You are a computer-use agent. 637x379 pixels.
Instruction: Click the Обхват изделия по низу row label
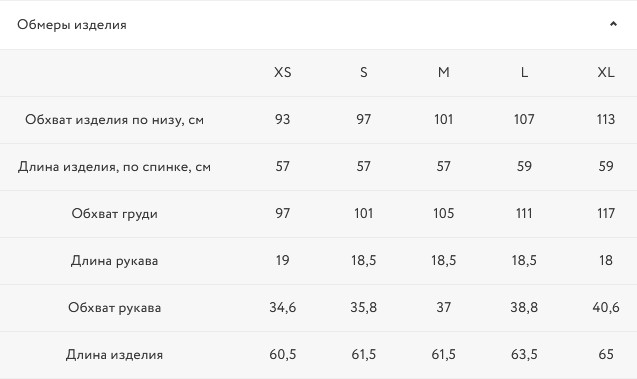click(114, 120)
